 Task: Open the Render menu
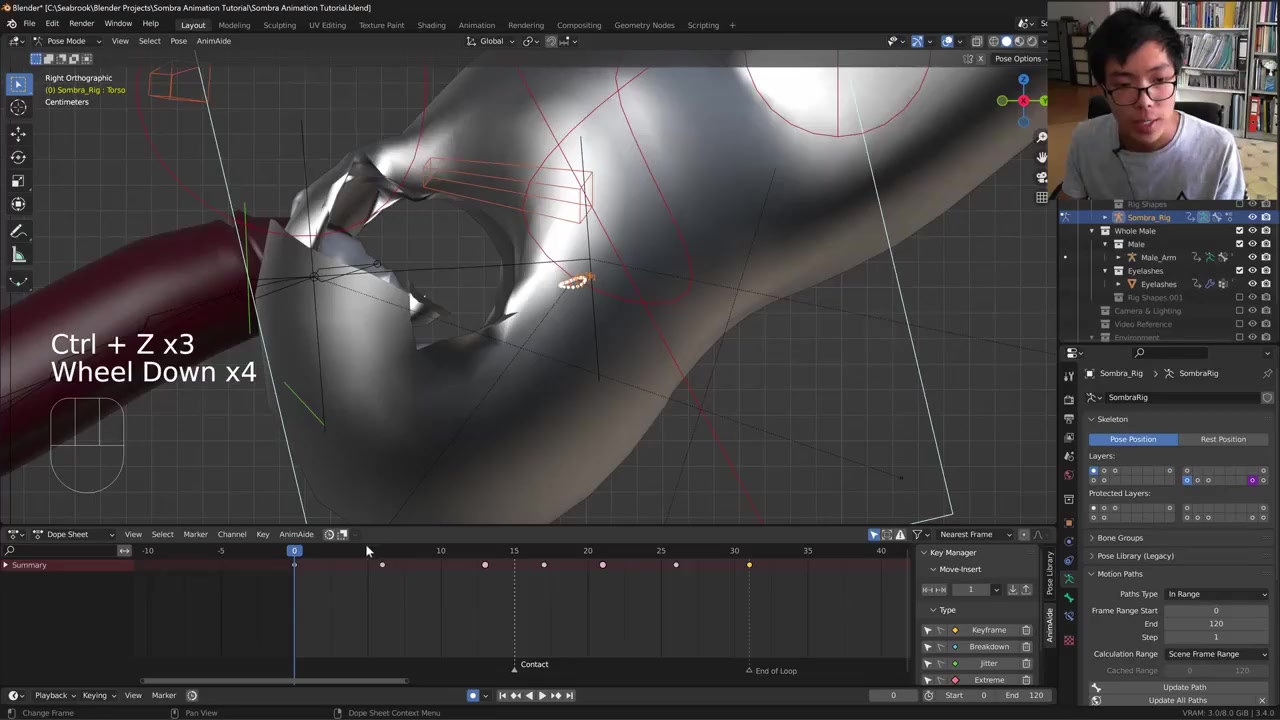(x=81, y=23)
